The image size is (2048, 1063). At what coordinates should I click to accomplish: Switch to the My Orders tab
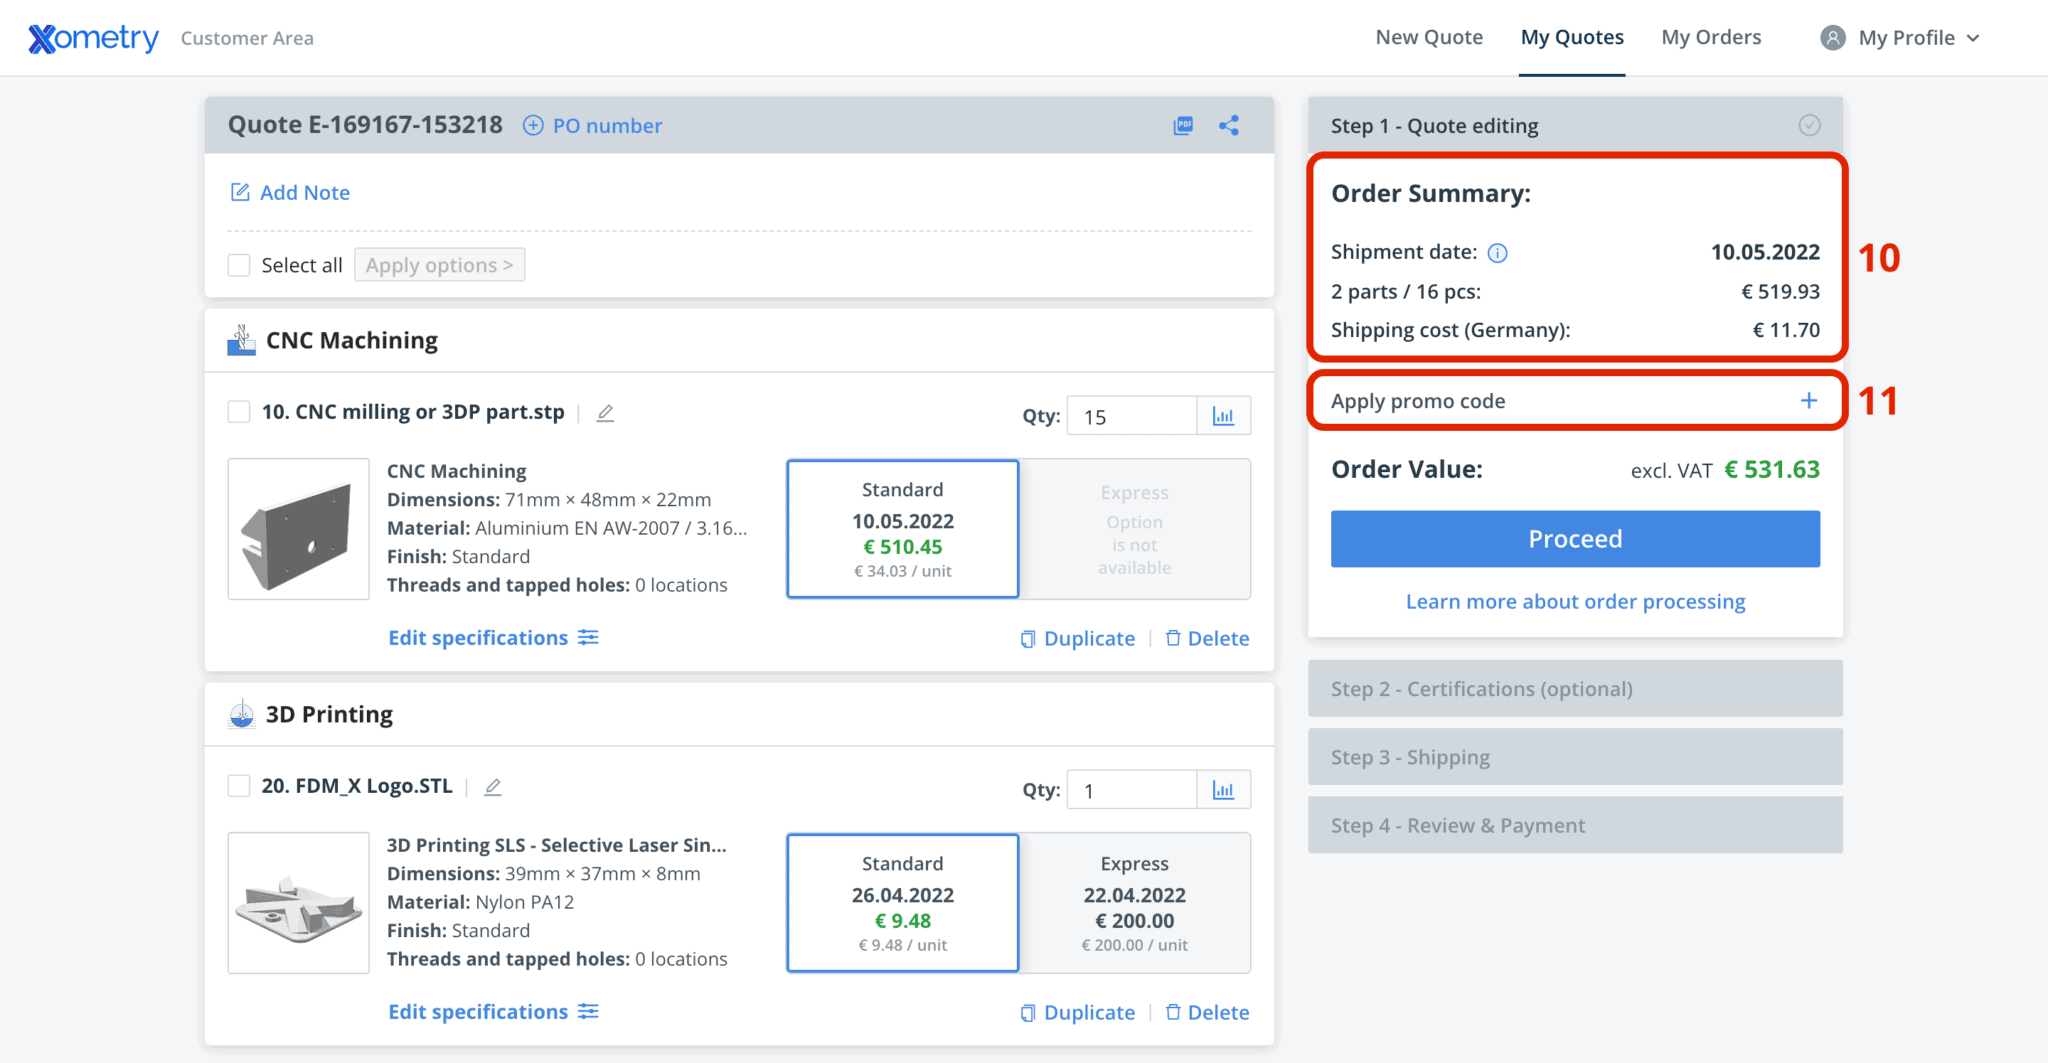pyautogui.click(x=1711, y=37)
